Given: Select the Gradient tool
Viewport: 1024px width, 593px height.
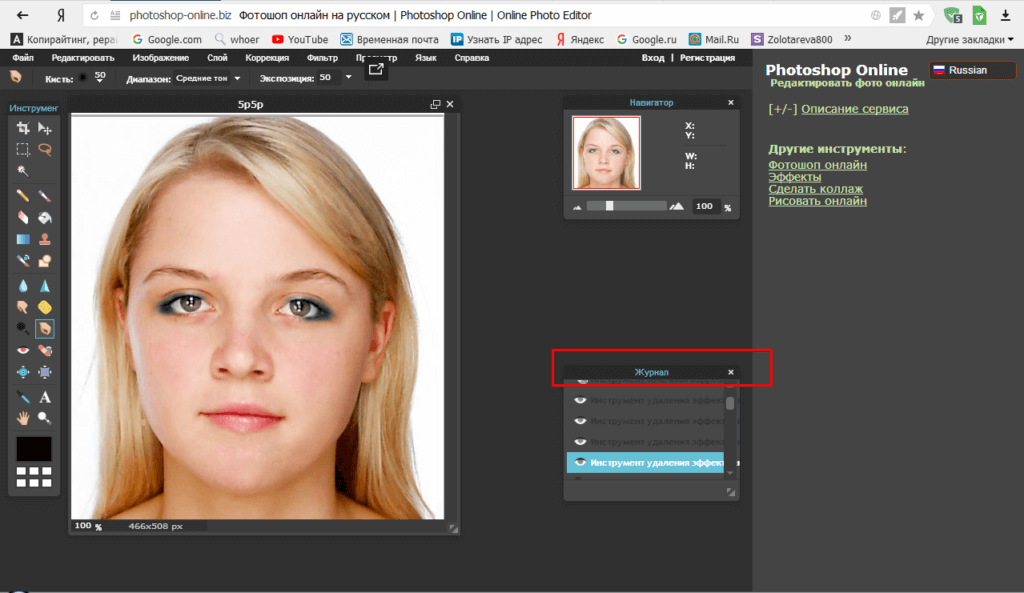Looking at the screenshot, I should tap(23, 239).
